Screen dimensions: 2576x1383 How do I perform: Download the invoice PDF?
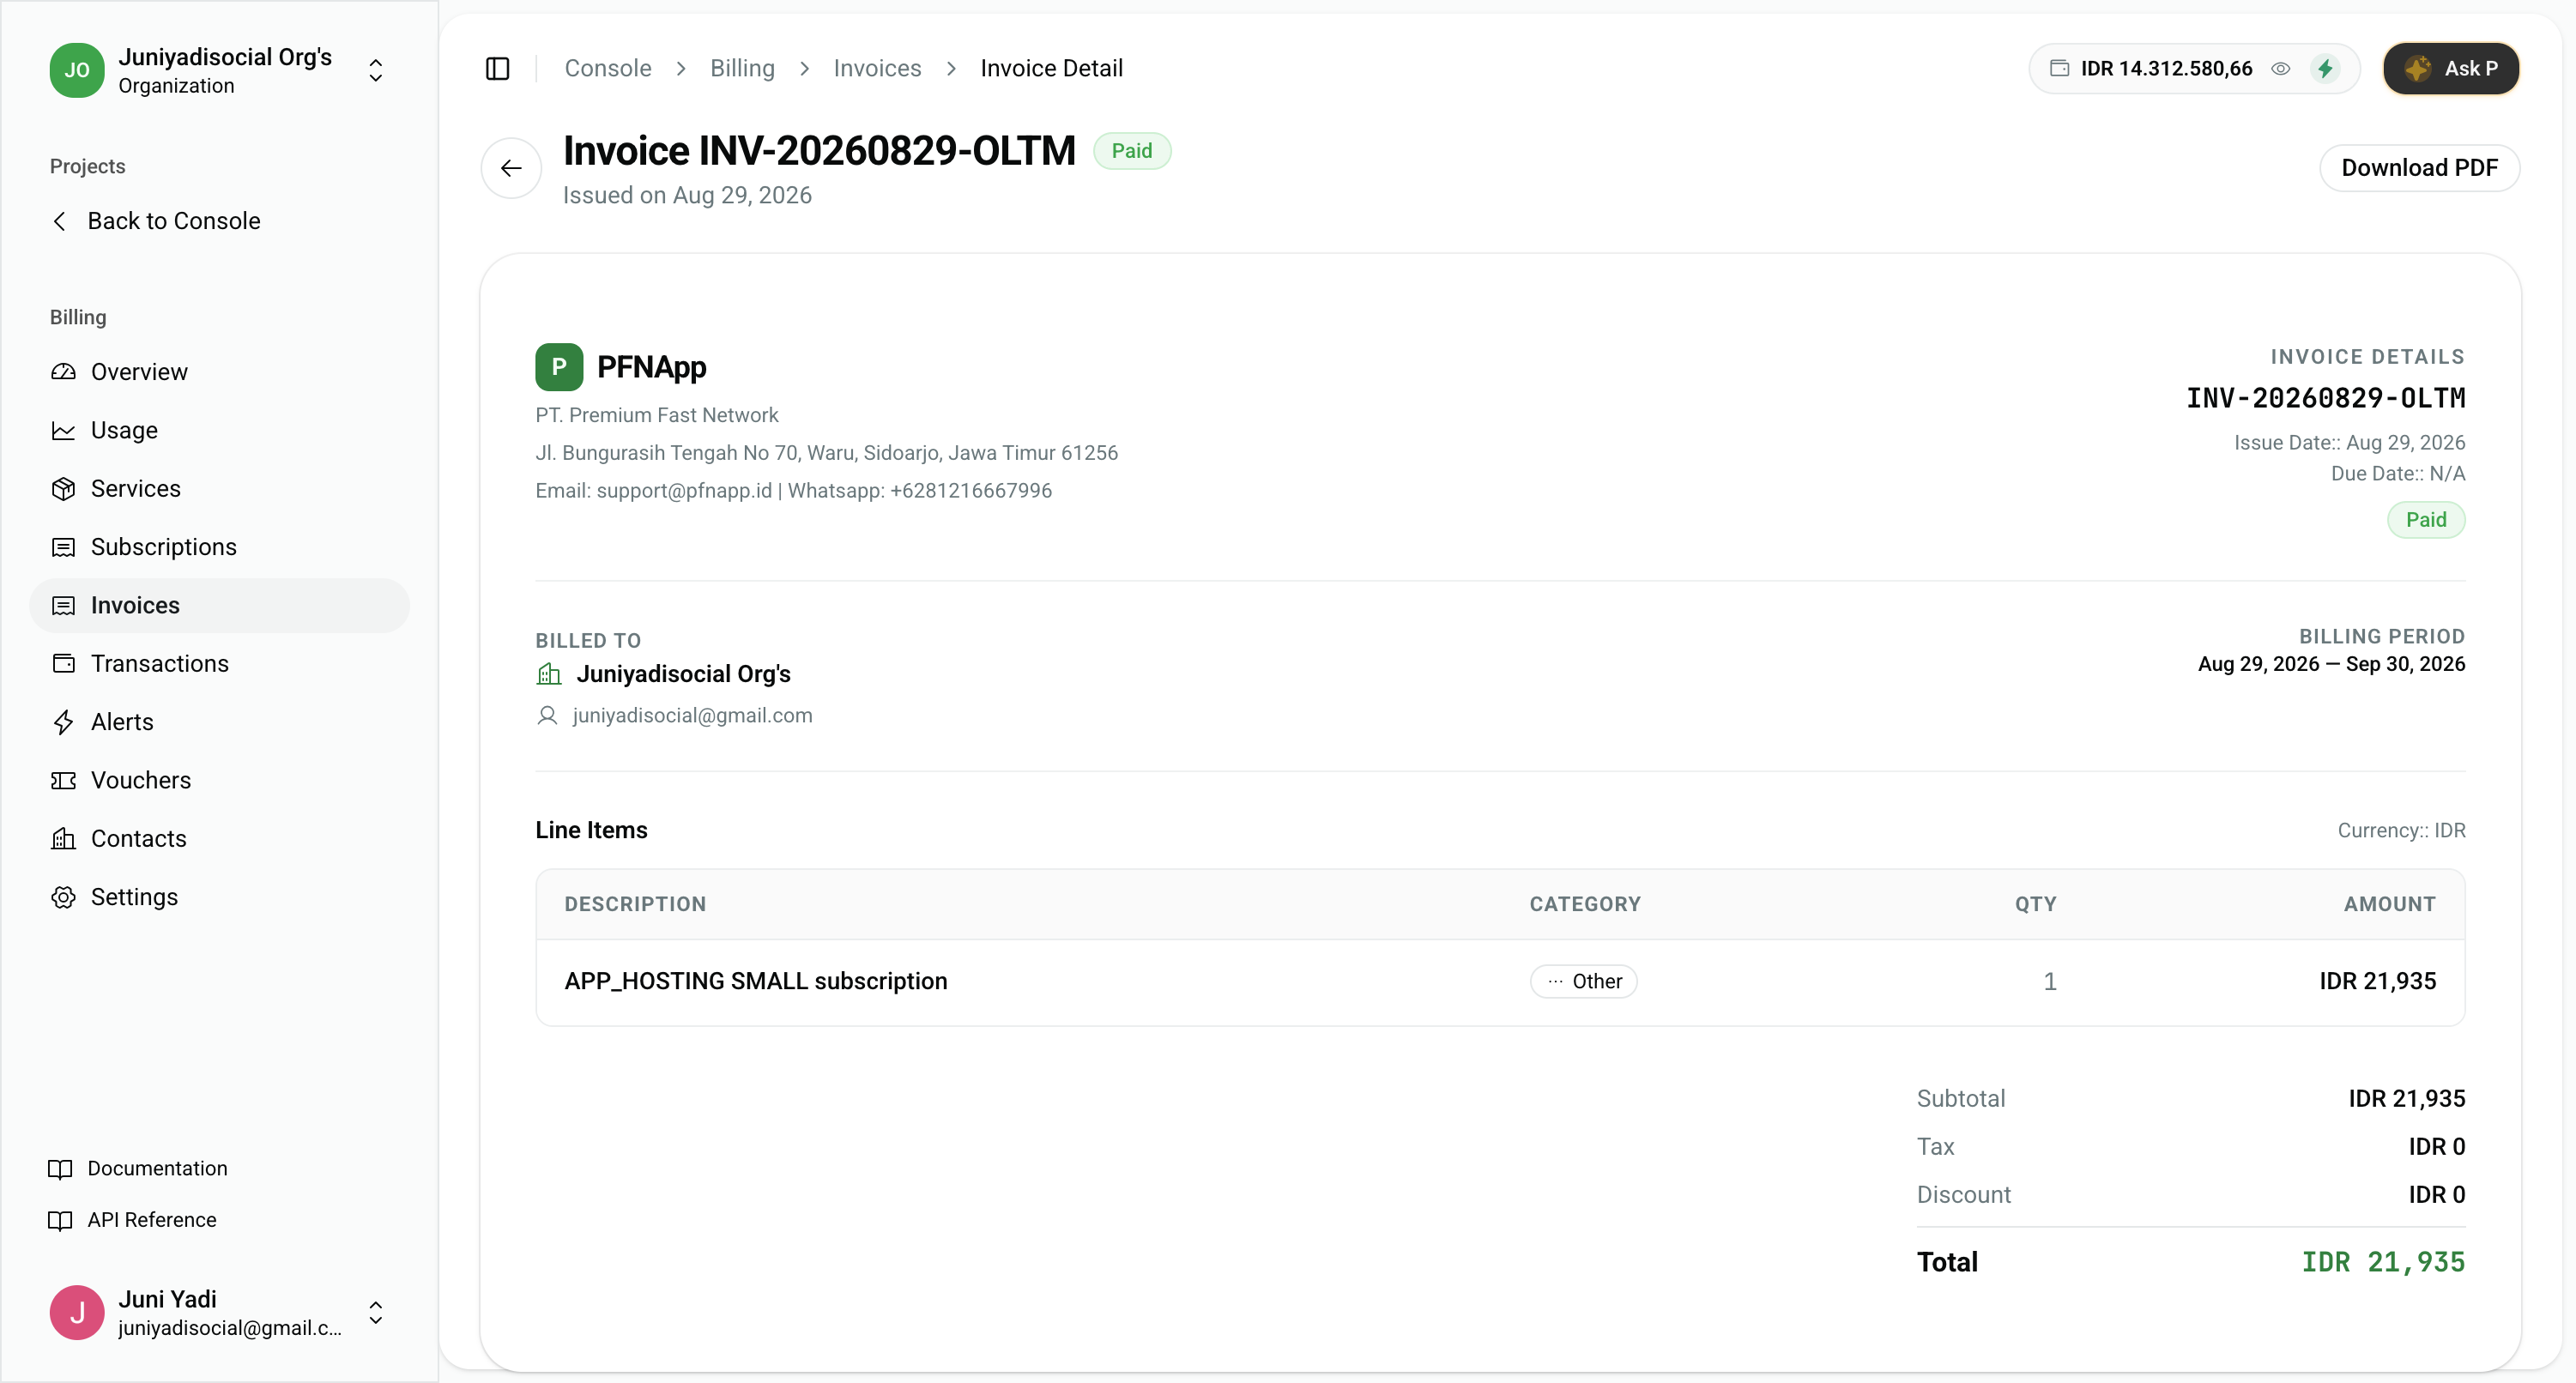point(2419,168)
